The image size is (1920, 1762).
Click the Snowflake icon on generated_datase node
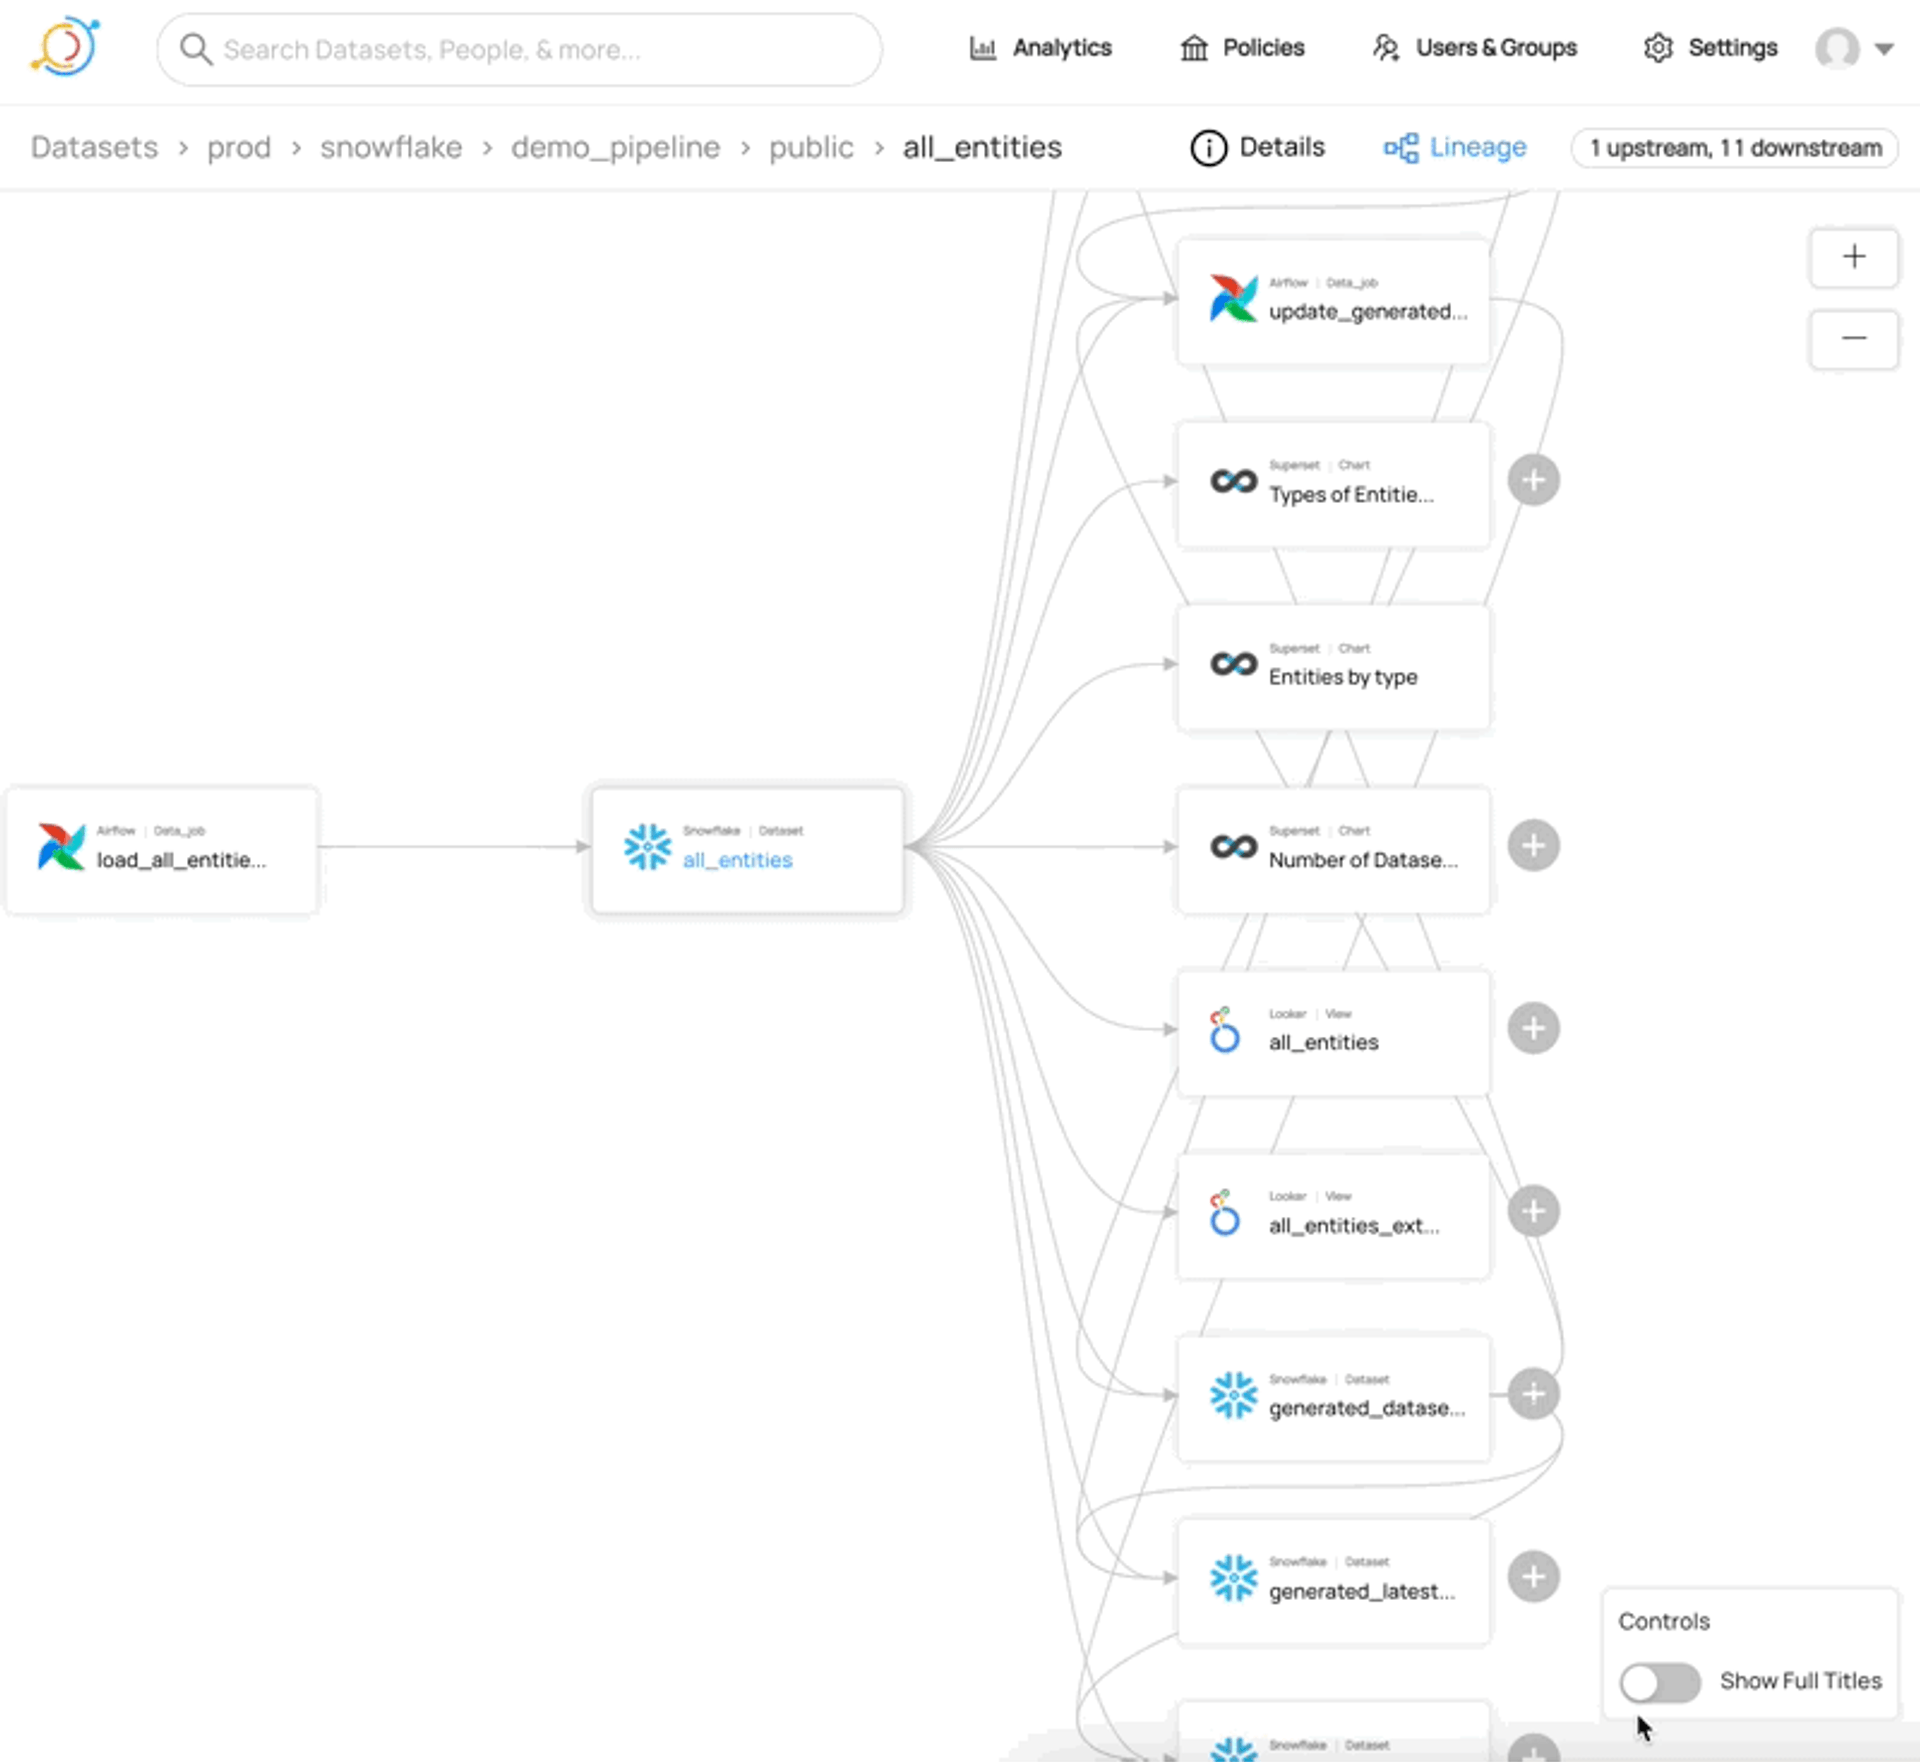tap(1233, 1395)
